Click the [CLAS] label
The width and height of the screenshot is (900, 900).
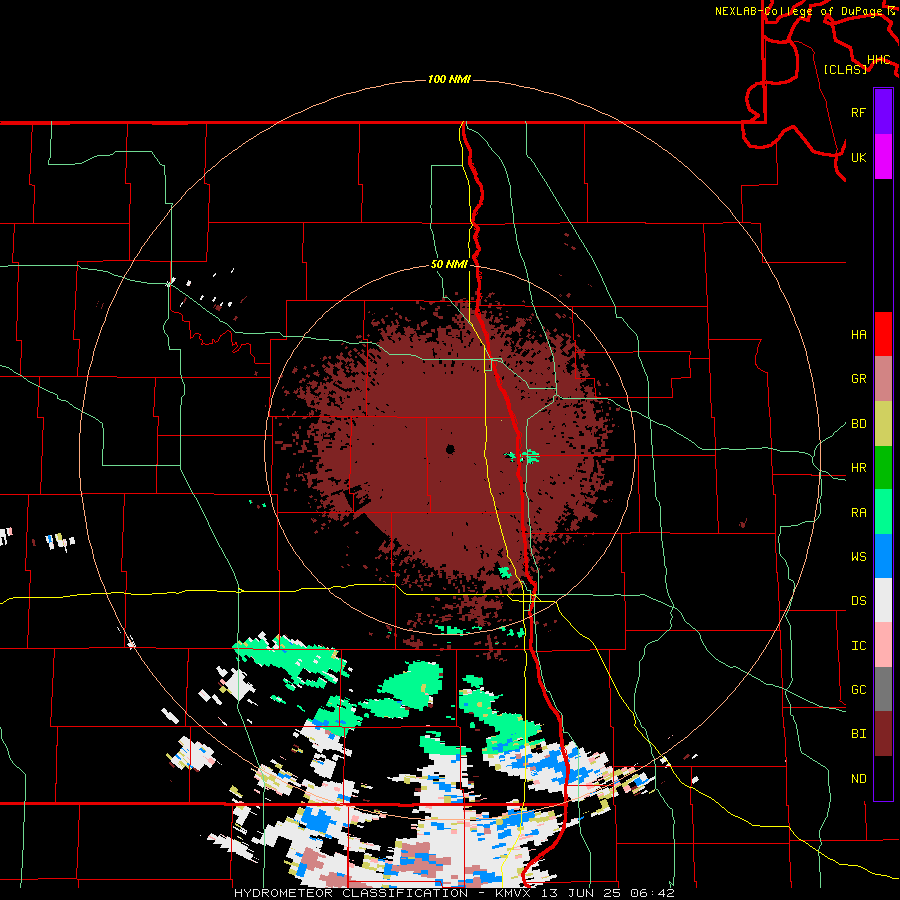(845, 69)
